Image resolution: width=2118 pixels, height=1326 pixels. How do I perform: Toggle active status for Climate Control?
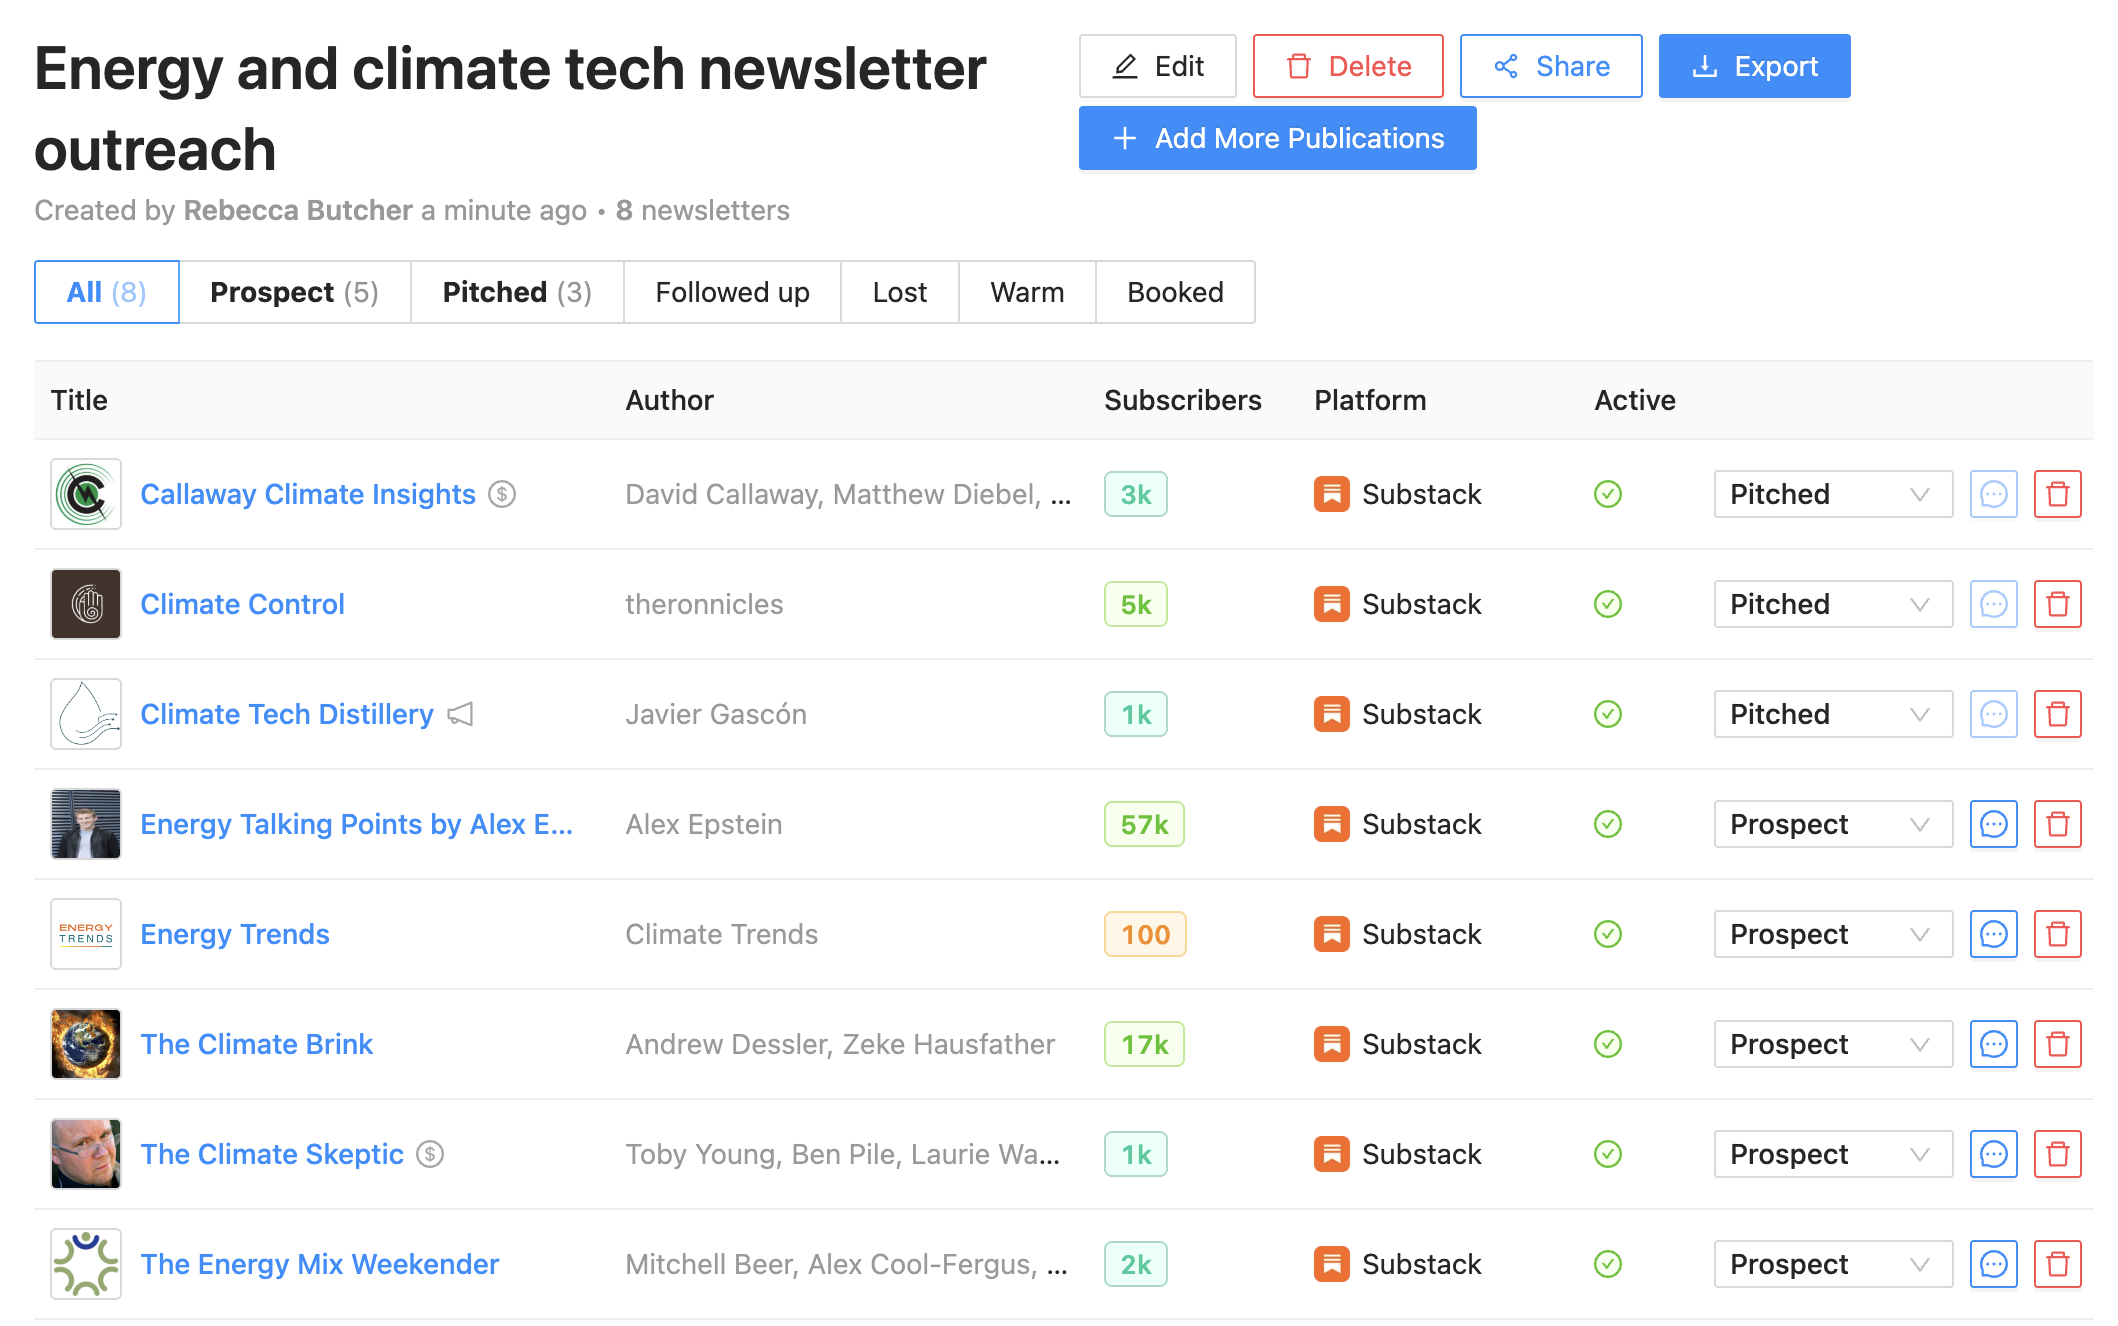tap(1607, 603)
